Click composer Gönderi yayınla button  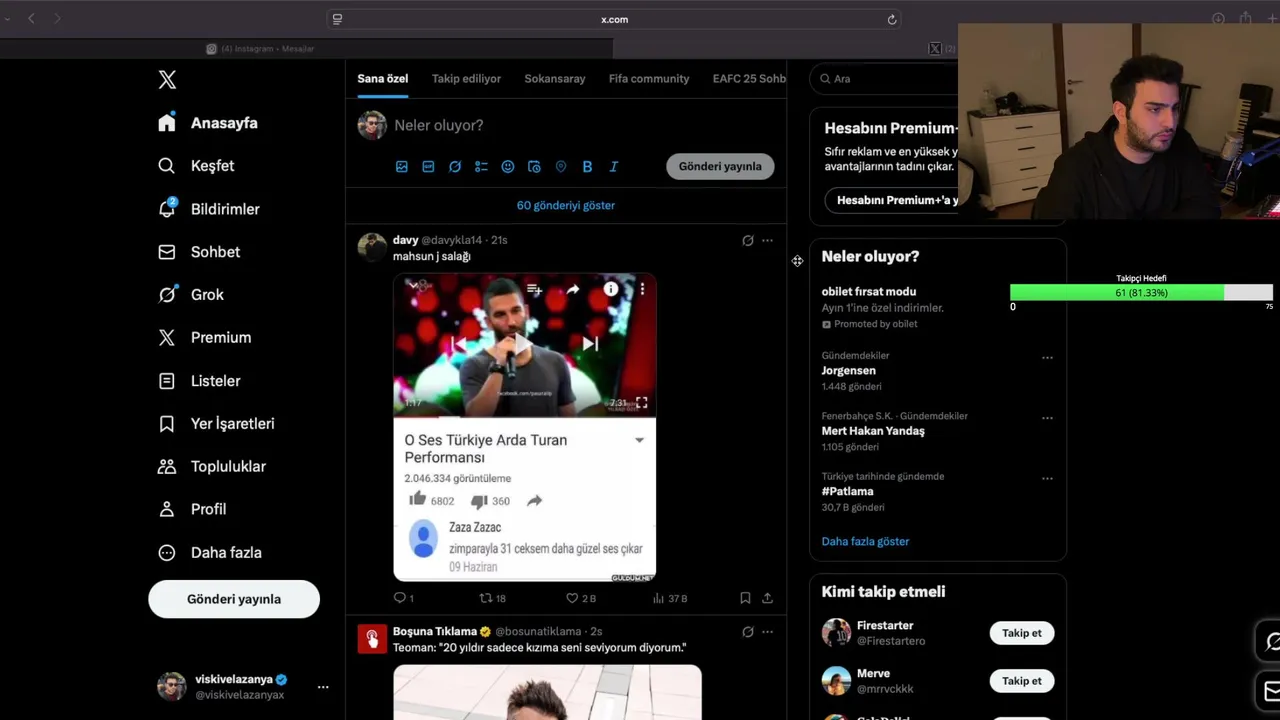(x=720, y=167)
